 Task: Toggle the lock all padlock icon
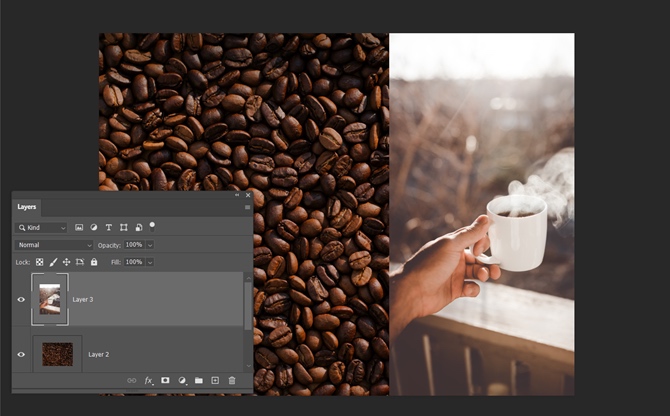pos(94,262)
